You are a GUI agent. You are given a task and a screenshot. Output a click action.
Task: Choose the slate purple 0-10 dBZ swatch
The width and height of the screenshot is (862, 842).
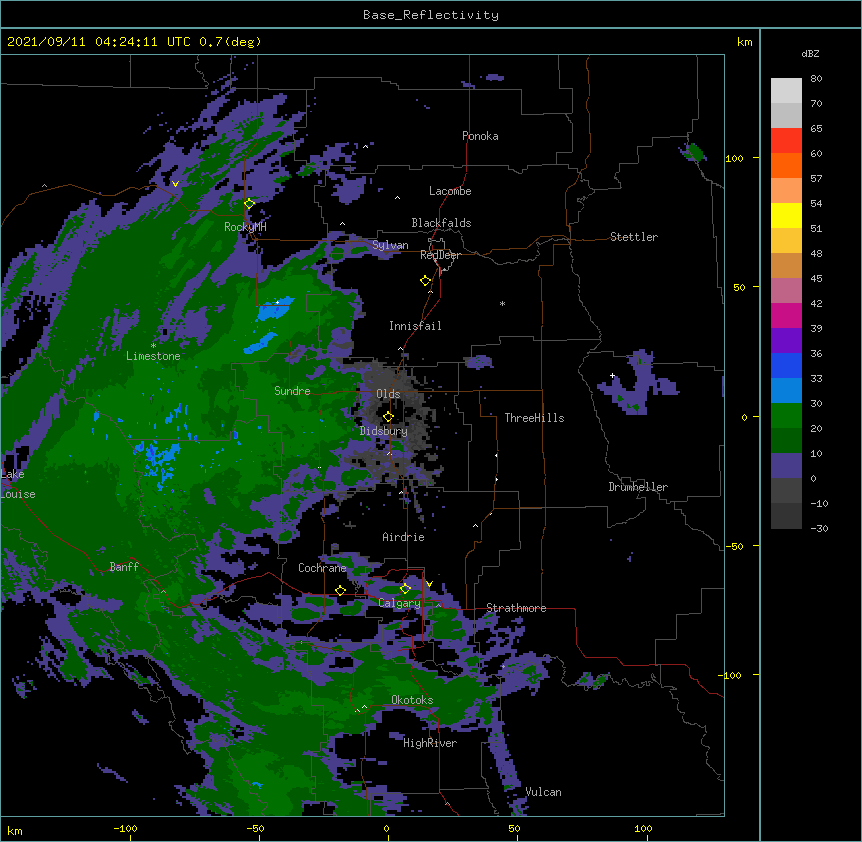pos(786,466)
